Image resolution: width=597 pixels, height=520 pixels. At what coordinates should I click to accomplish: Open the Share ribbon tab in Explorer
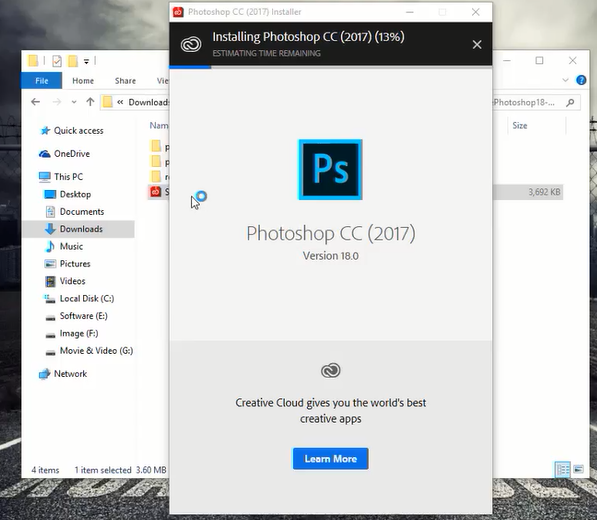click(x=125, y=81)
